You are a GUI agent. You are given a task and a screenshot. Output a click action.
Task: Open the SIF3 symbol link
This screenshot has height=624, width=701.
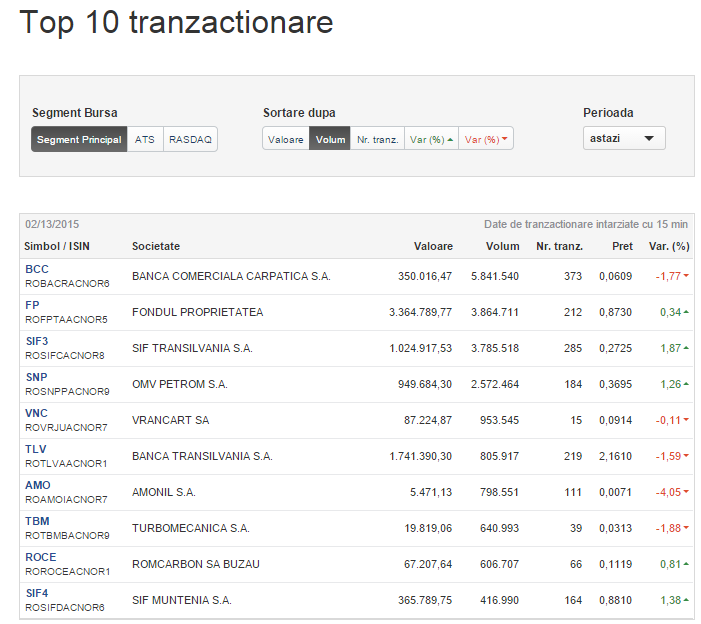[37, 341]
